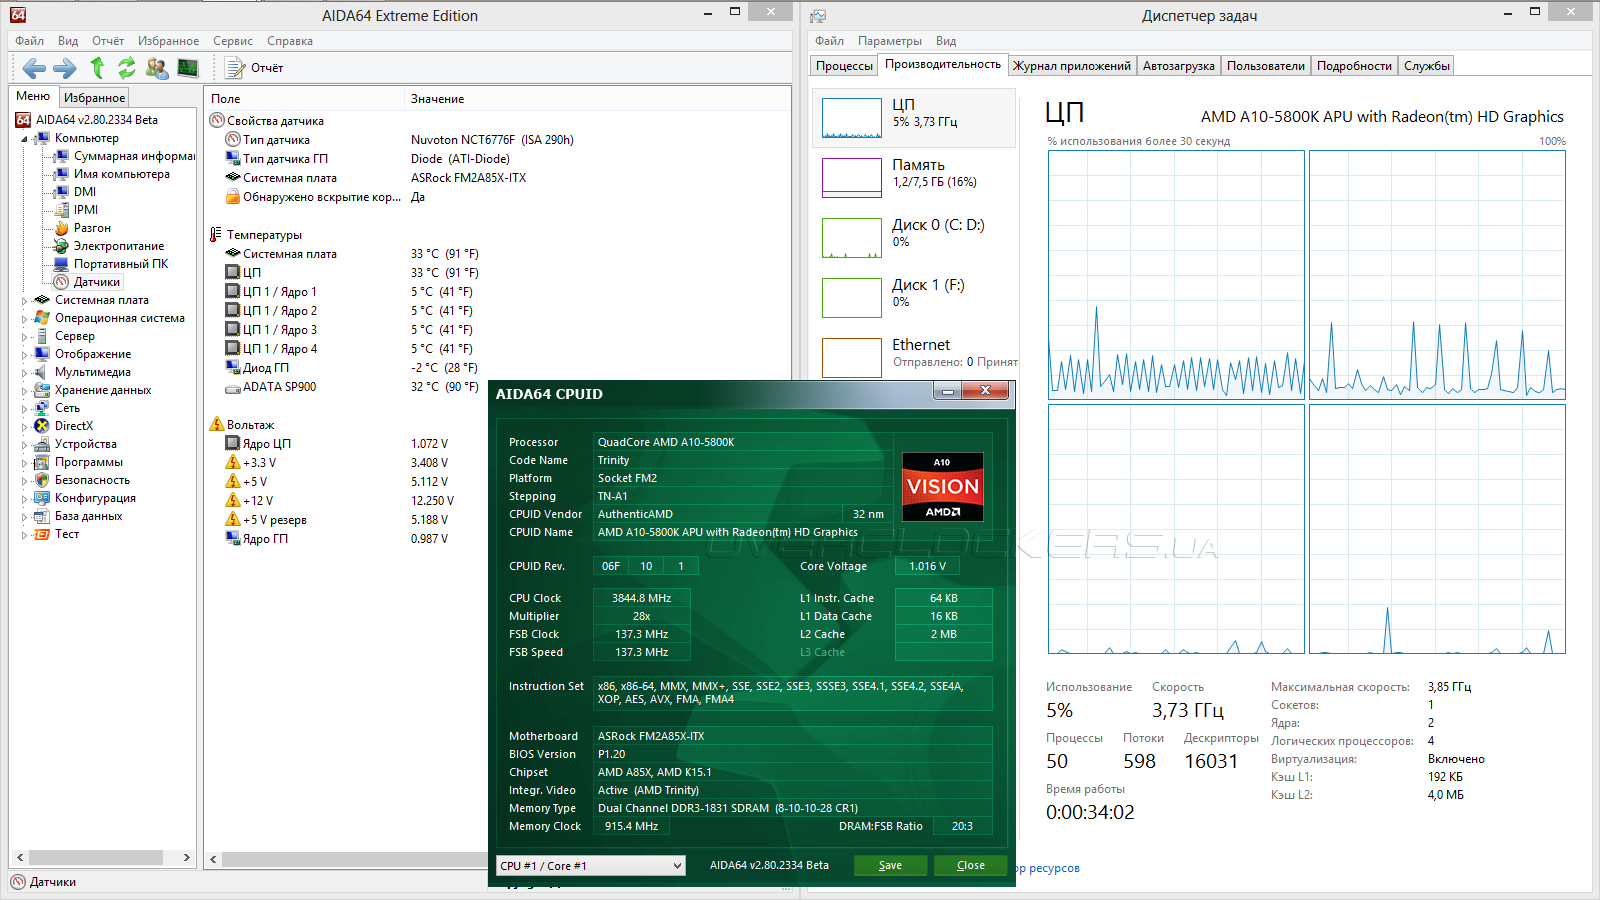Click the Close button in the CPUID dialog
The height and width of the screenshot is (900, 1600).
(970, 866)
